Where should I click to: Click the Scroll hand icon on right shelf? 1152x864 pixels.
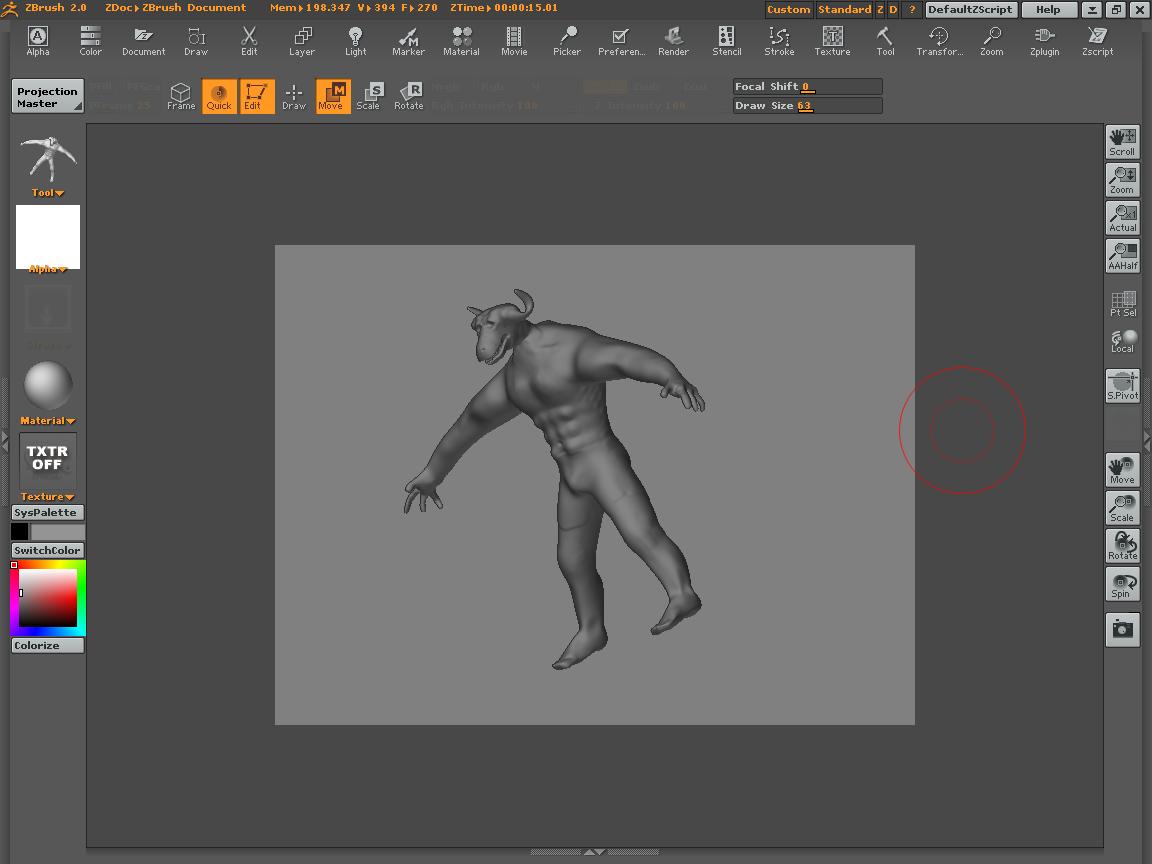click(x=1122, y=142)
